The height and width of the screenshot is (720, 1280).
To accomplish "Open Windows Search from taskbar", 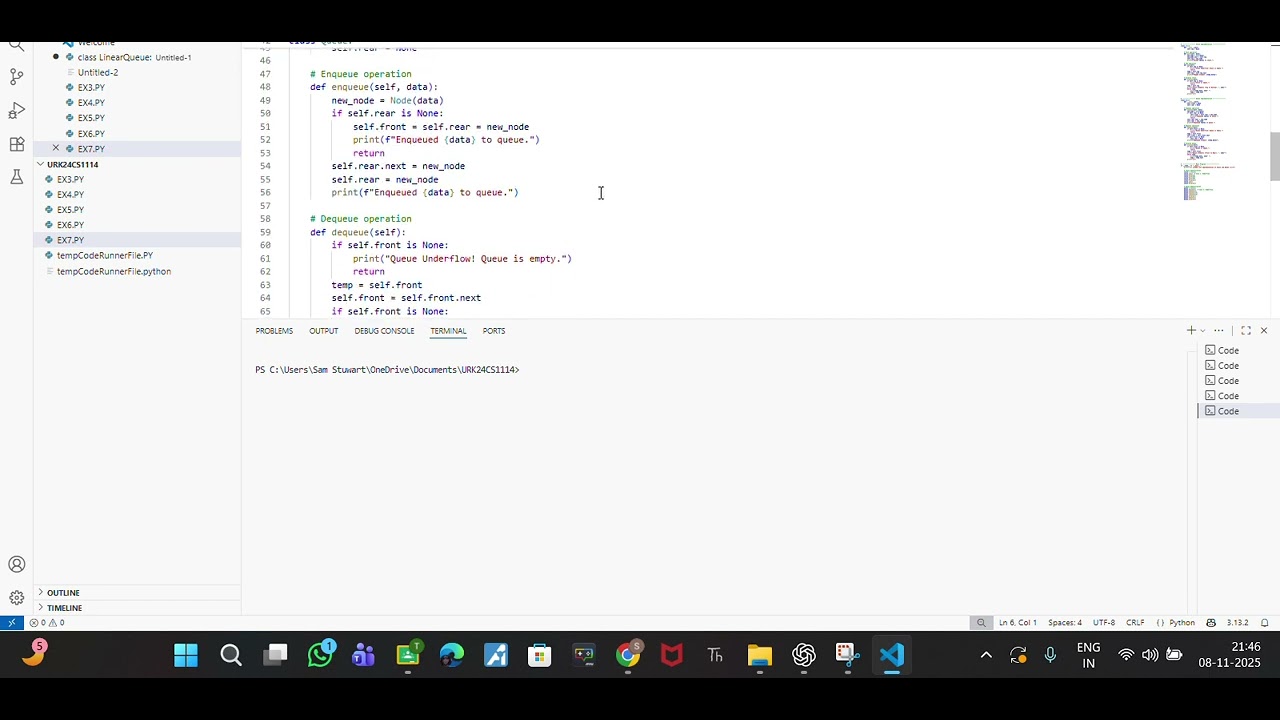I will (x=231, y=656).
